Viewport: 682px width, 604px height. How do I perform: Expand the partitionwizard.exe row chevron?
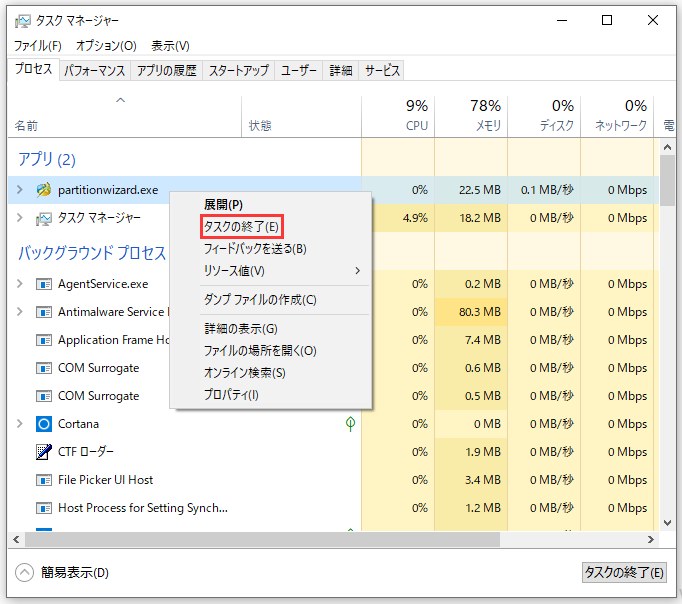point(20,190)
